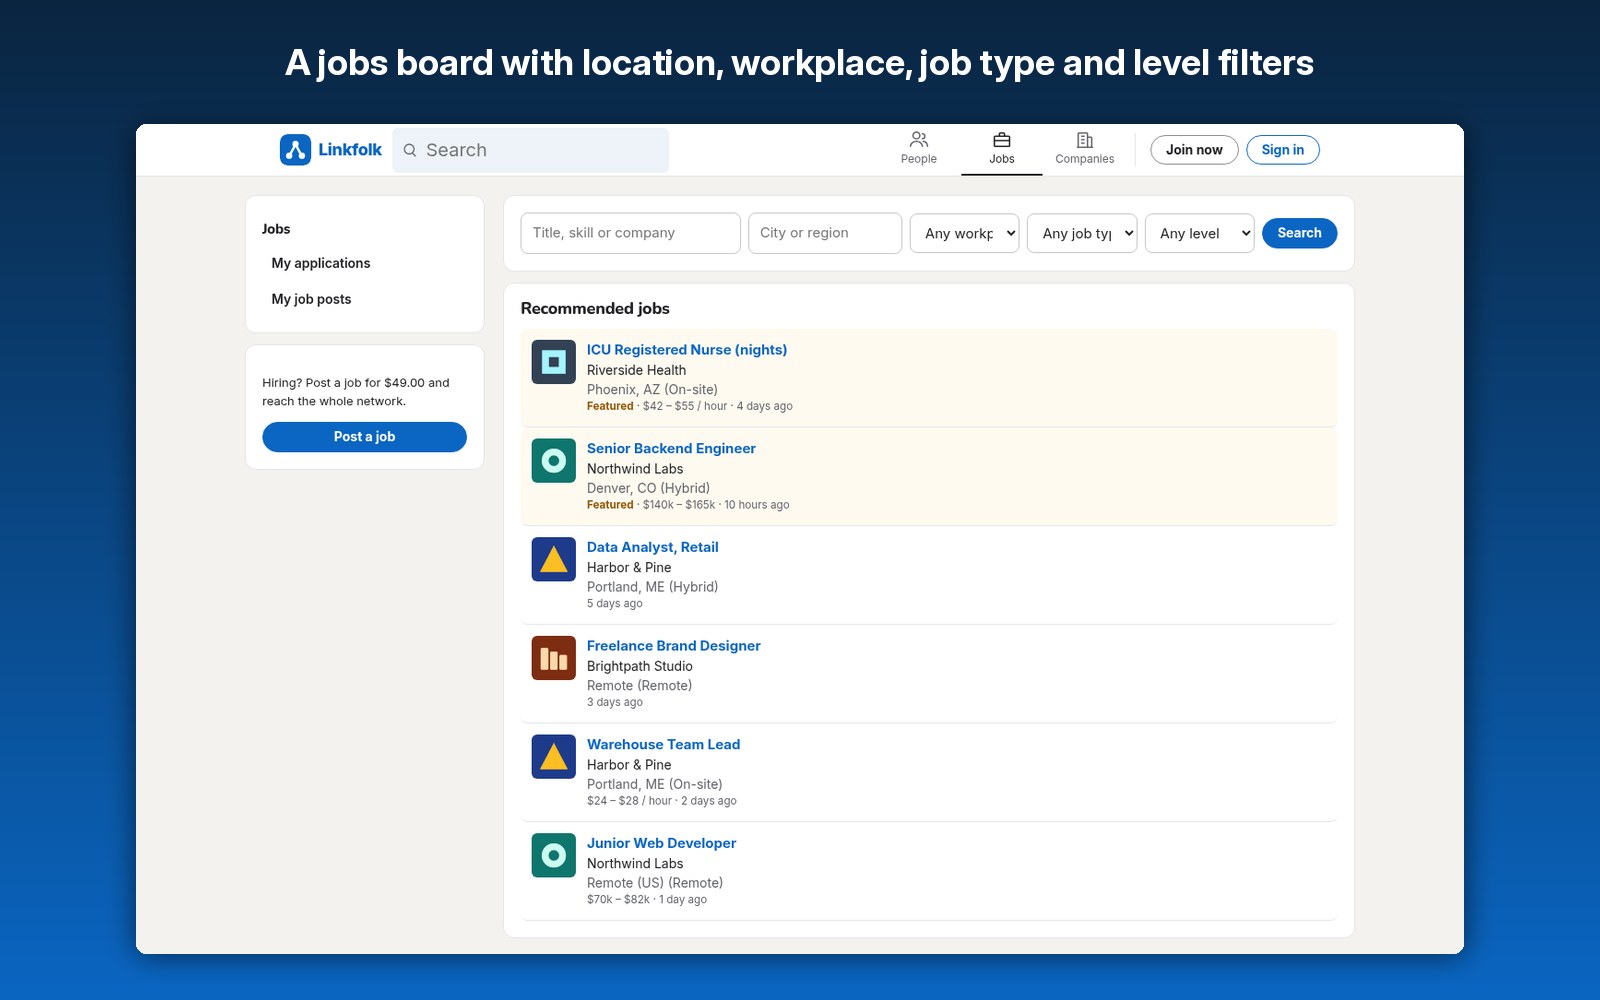Focus the Title, skill or company field
The width and height of the screenshot is (1600, 1000).
point(630,233)
